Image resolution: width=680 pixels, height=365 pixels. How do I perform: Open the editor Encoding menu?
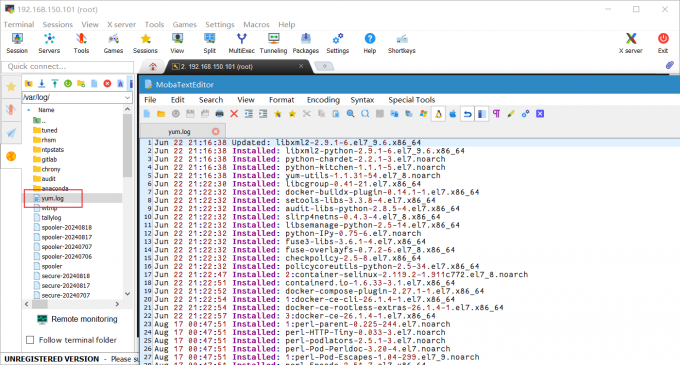point(323,100)
